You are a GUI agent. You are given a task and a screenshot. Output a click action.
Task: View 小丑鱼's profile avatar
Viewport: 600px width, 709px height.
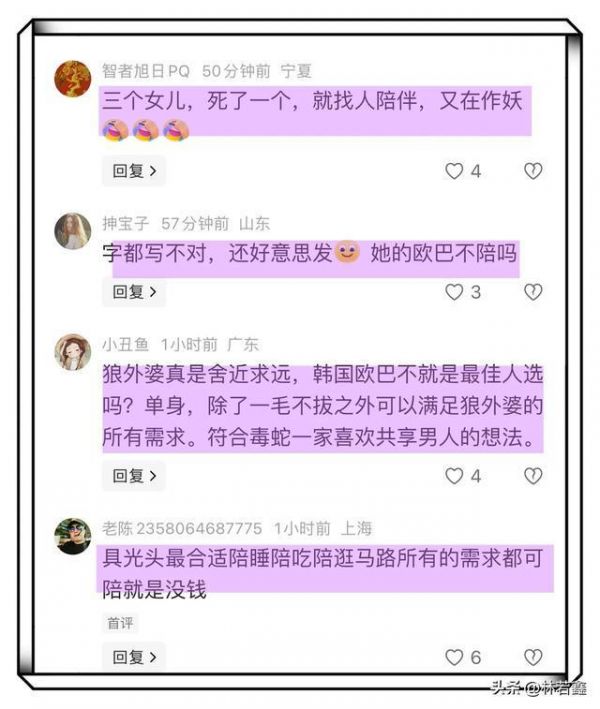tap(73, 352)
